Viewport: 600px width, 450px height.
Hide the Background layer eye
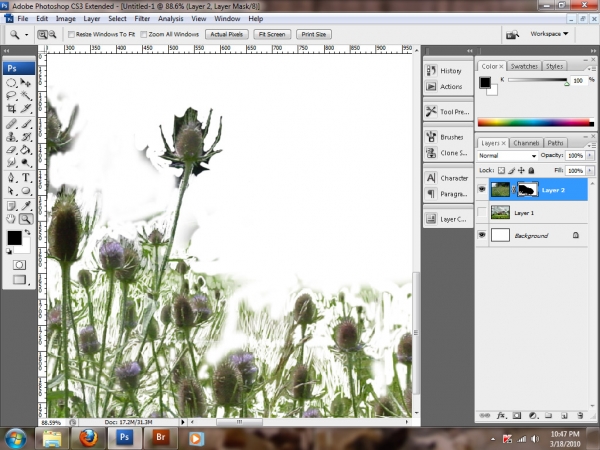click(482, 235)
